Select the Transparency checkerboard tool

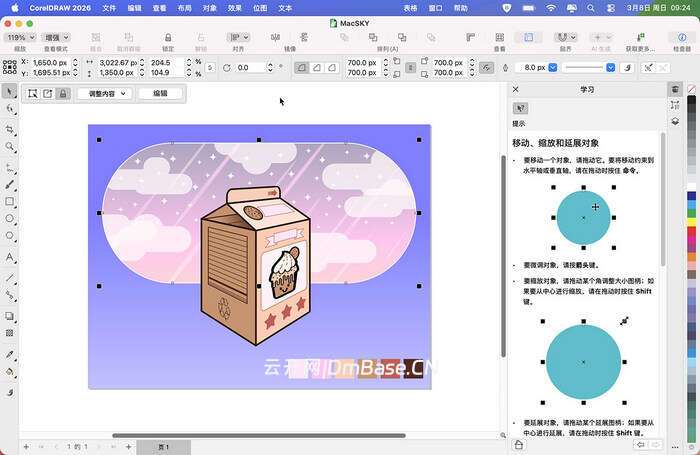[10, 333]
